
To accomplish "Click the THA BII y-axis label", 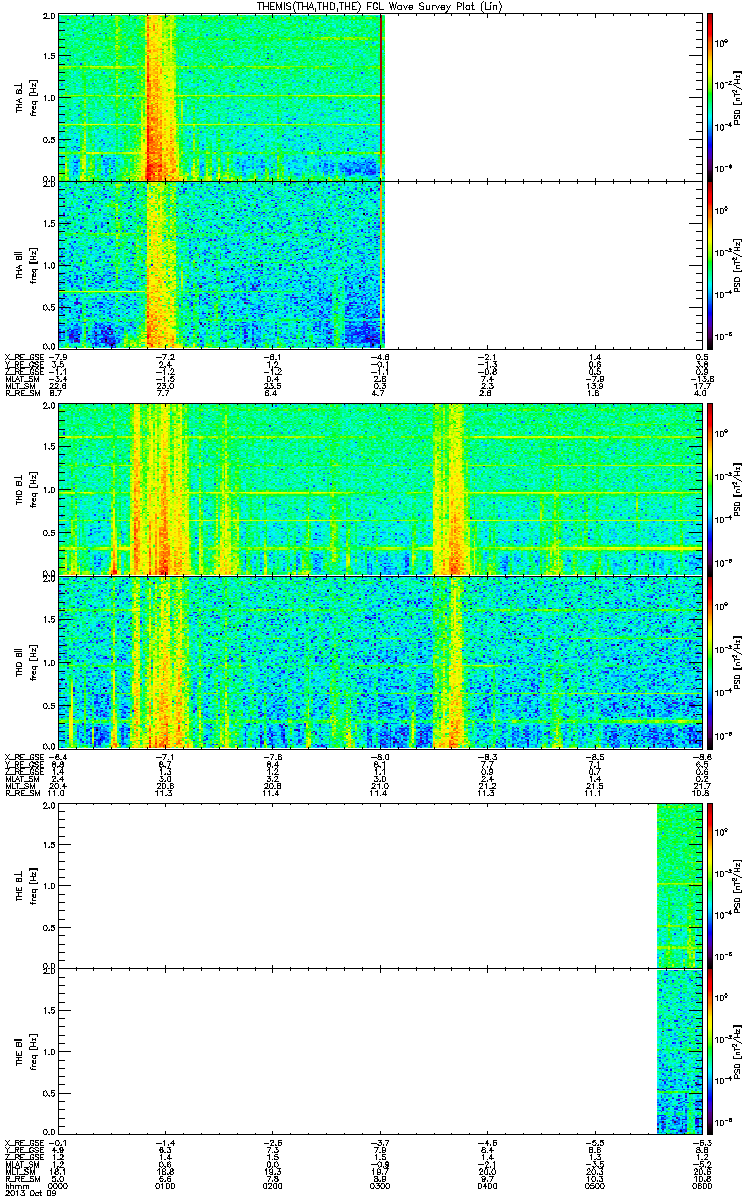I will coord(25,265).
